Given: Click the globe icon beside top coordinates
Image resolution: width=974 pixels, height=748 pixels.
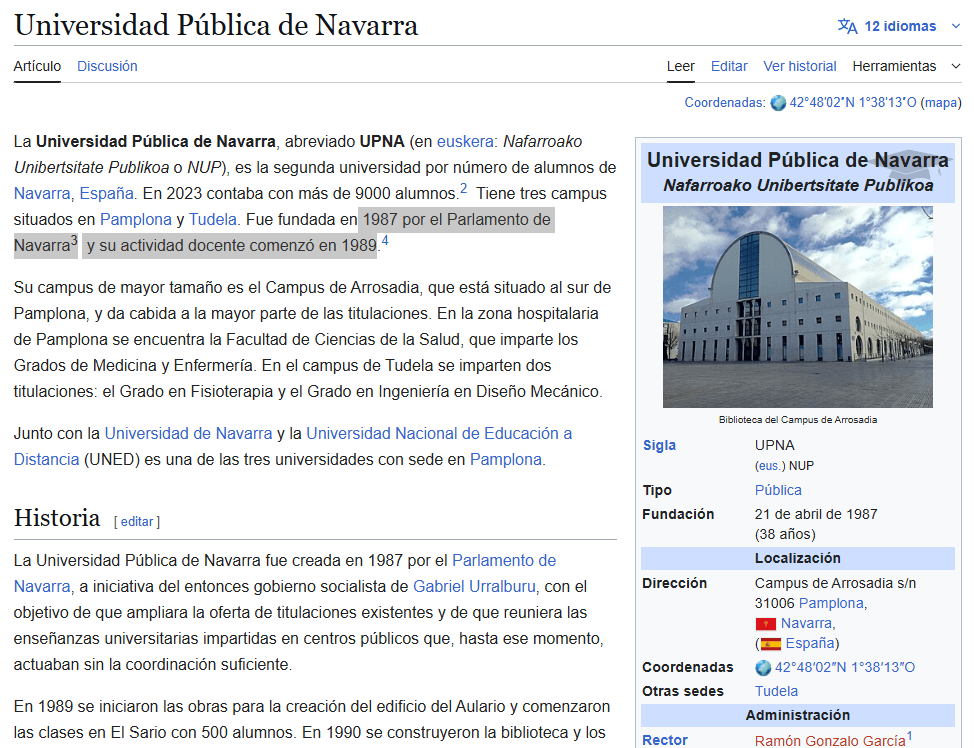Looking at the screenshot, I should point(778,103).
